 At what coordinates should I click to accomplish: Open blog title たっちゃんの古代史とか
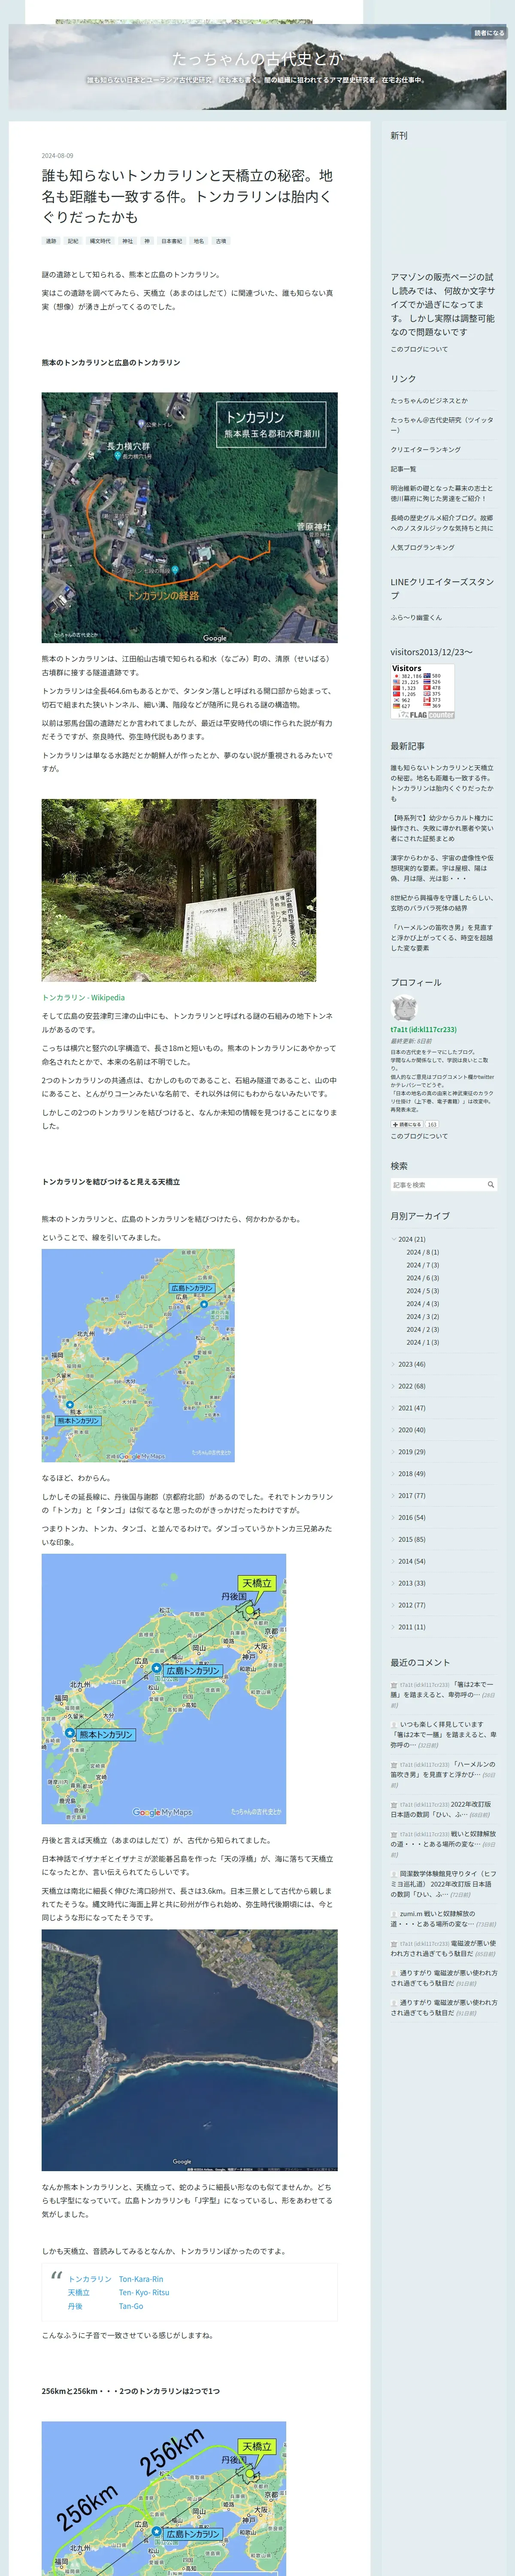pos(257,59)
